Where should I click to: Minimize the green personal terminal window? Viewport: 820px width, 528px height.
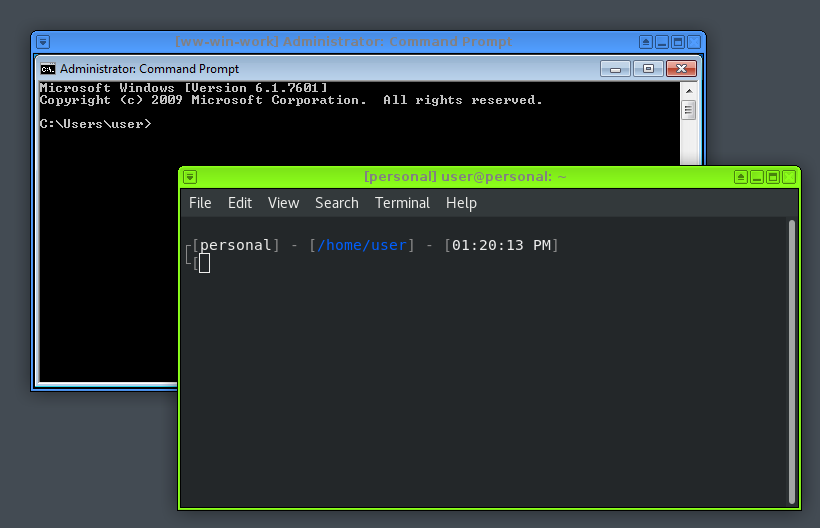click(x=757, y=177)
